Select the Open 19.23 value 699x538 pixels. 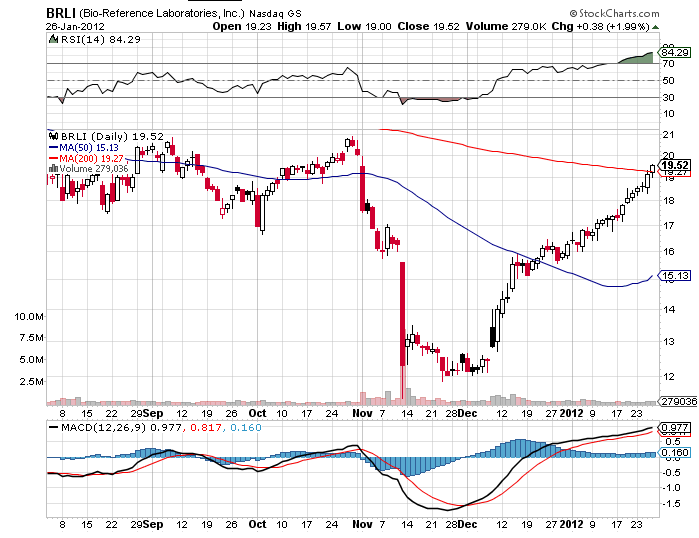pos(242,26)
